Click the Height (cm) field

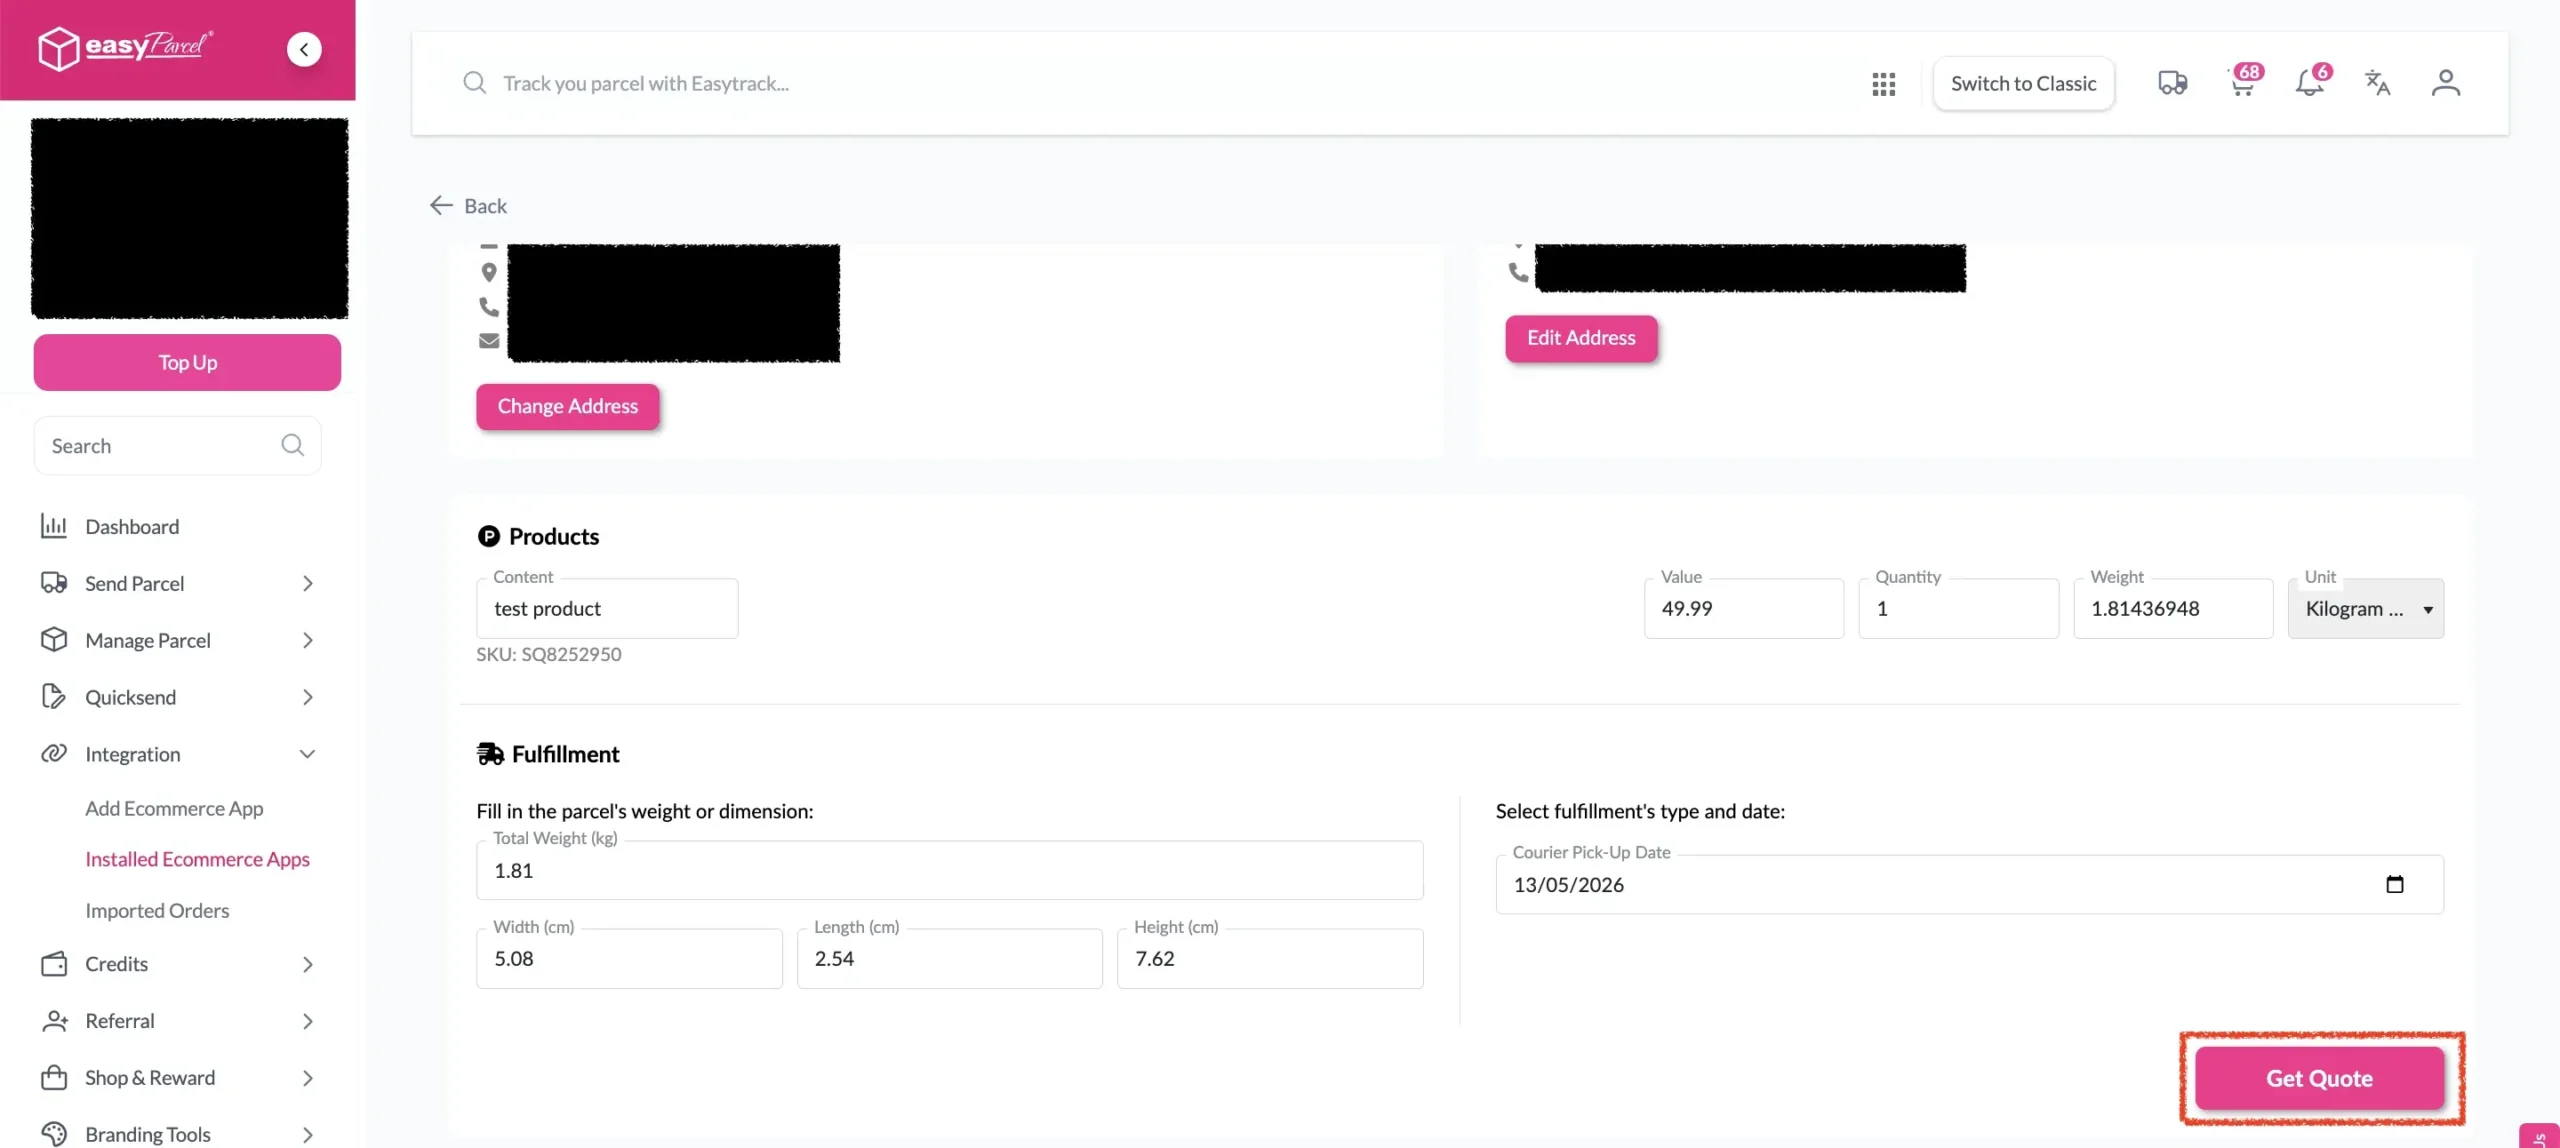tap(1270, 958)
